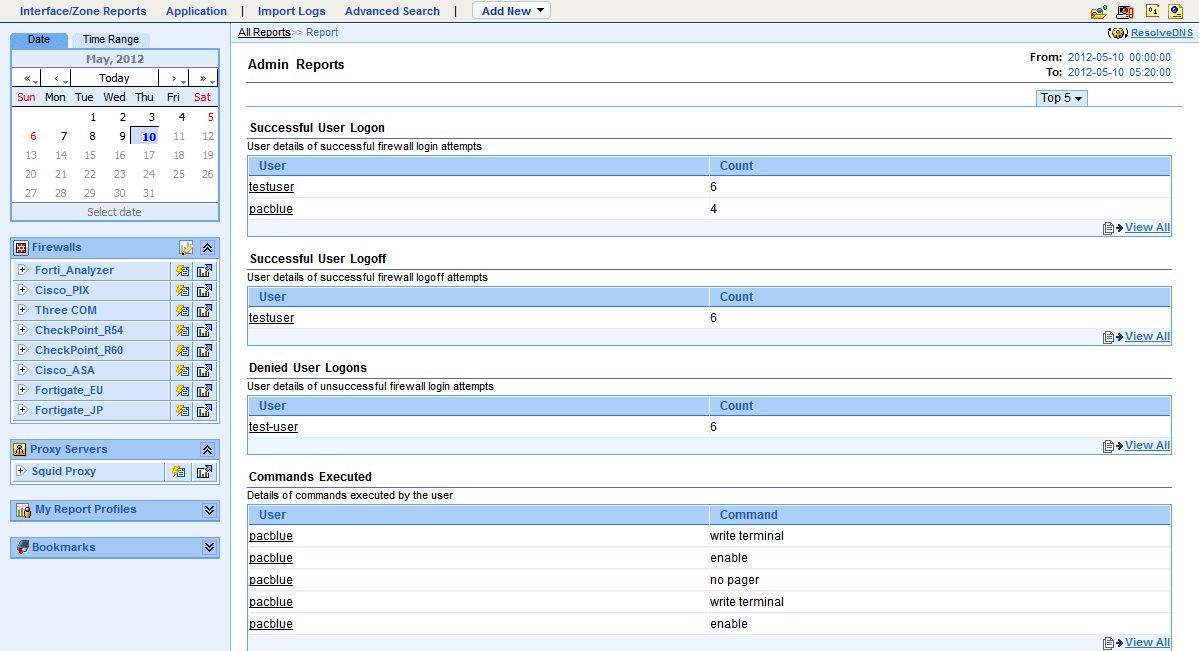Collapse the Firewalls panel

(207, 247)
